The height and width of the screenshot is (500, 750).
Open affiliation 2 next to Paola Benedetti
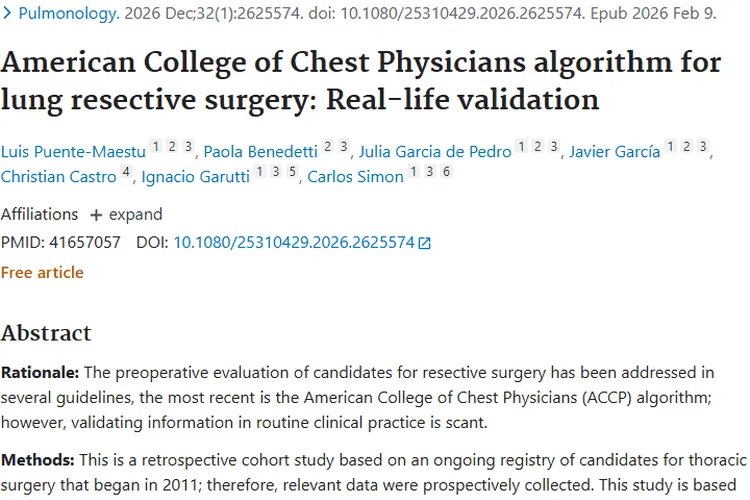tap(327, 147)
